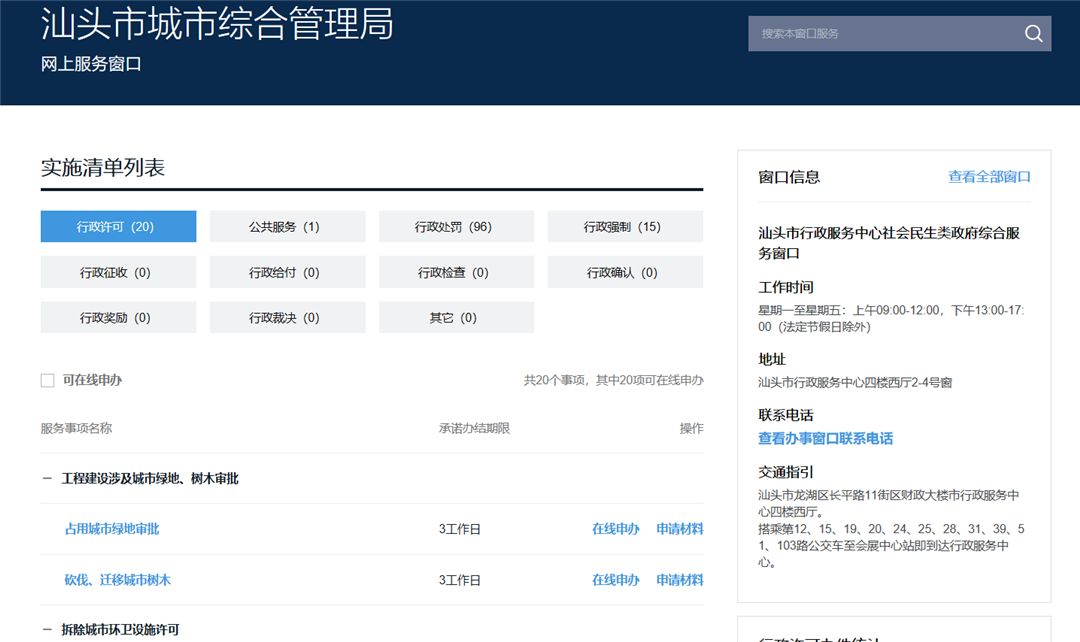Switch to the 公共服务 (1) tab

click(287, 227)
